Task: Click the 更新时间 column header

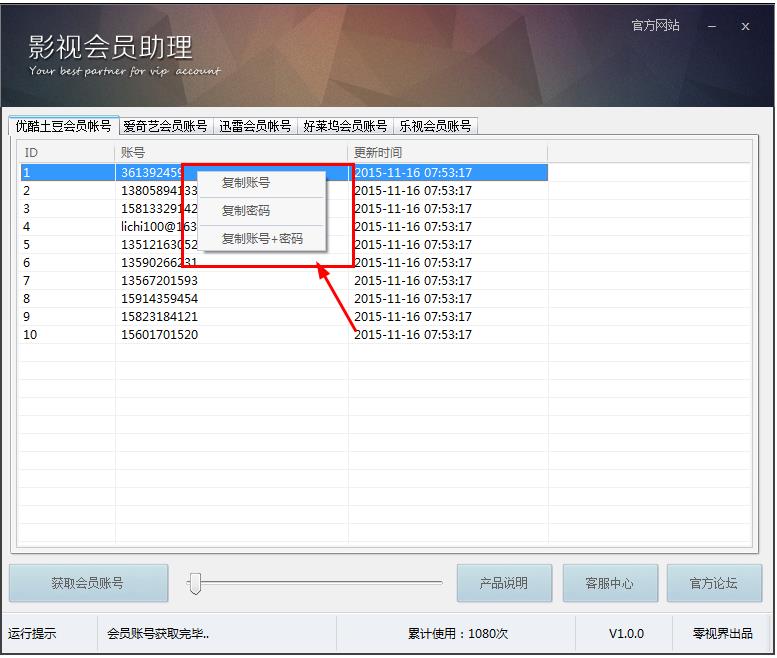Action: [x=447, y=153]
